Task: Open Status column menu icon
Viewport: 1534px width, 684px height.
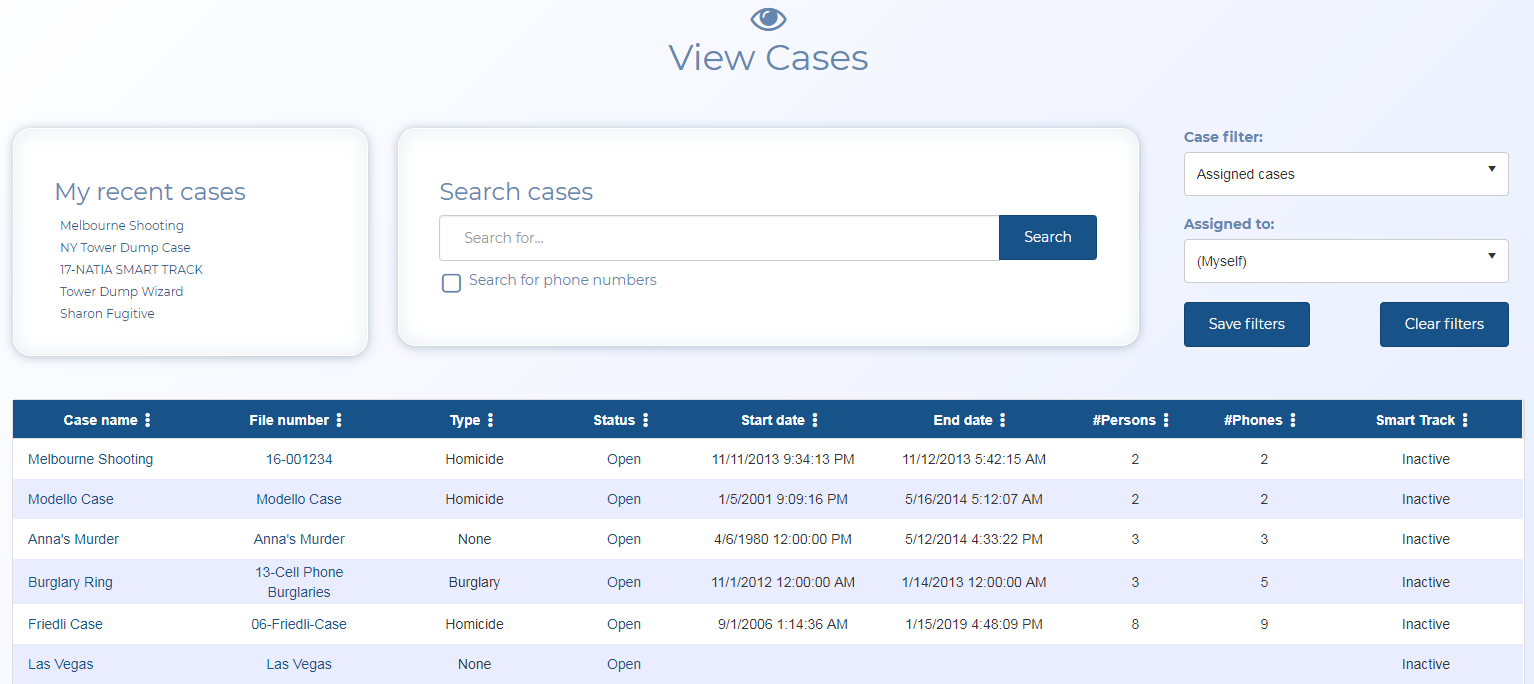Action: coord(645,420)
